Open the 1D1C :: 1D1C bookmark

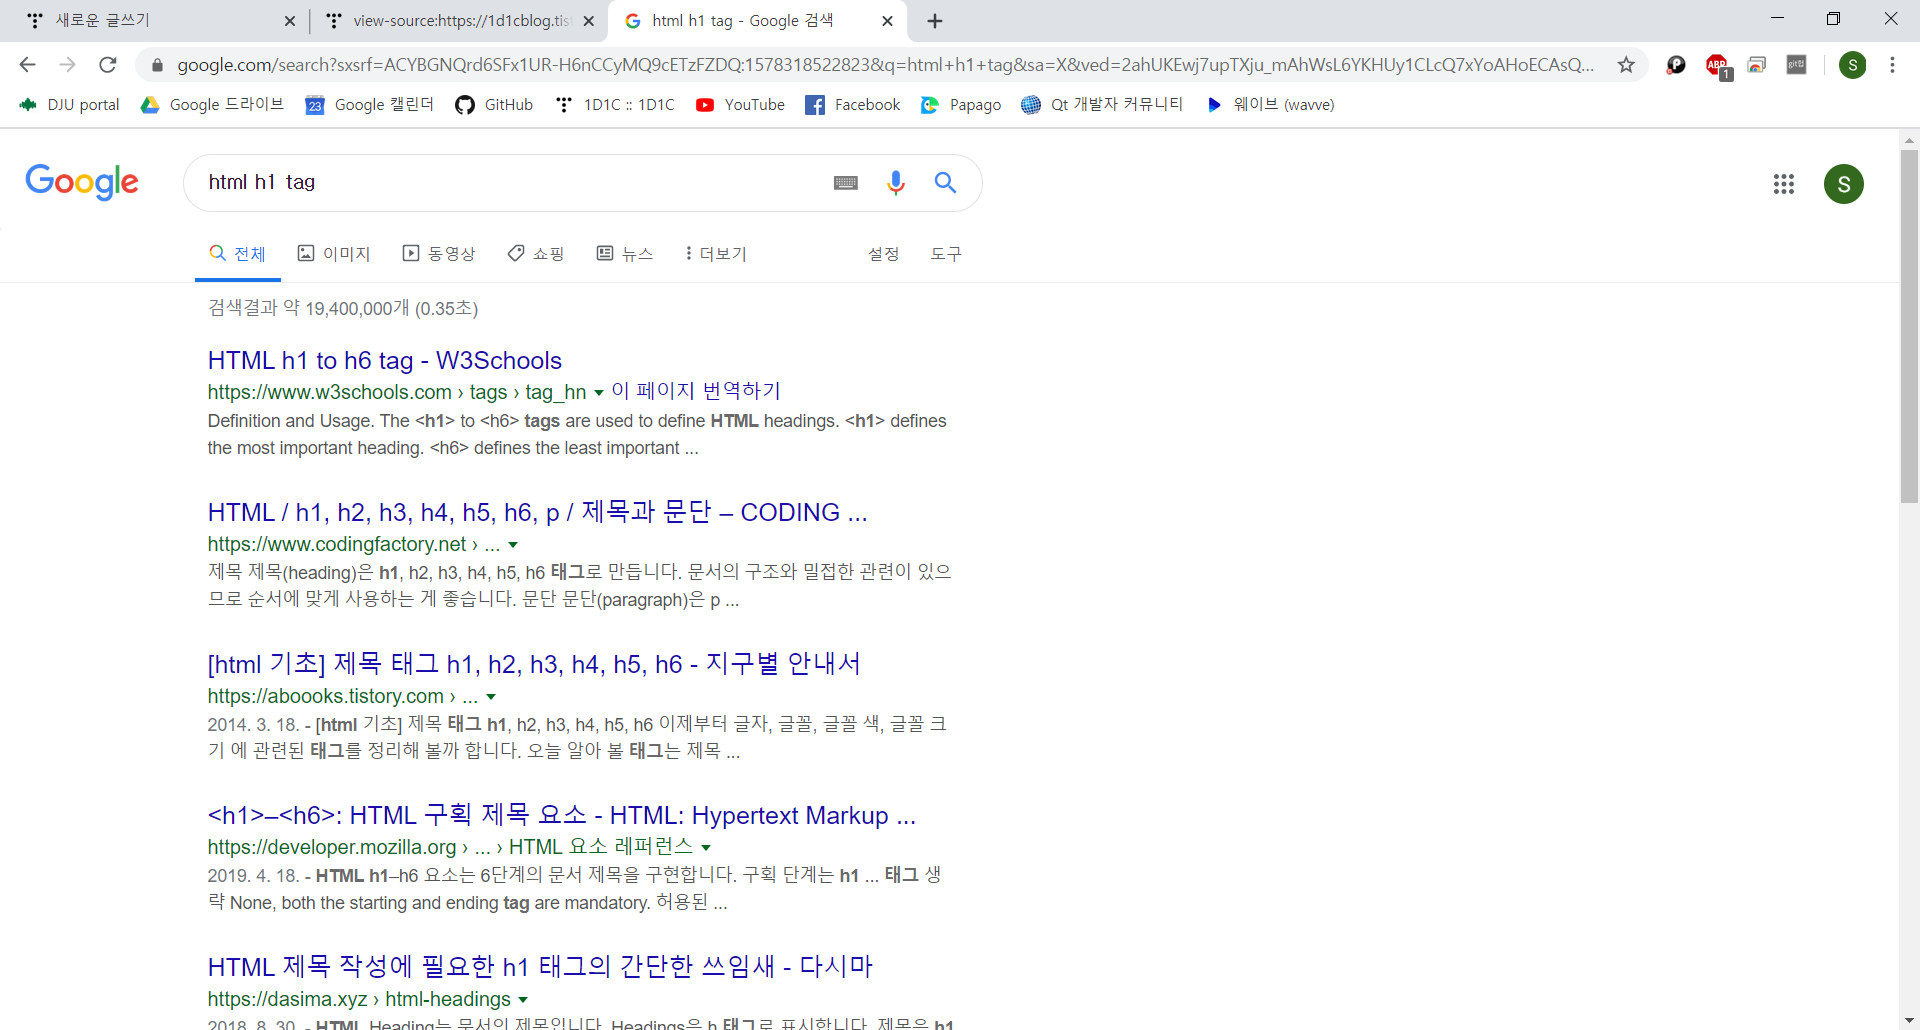pos(615,105)
